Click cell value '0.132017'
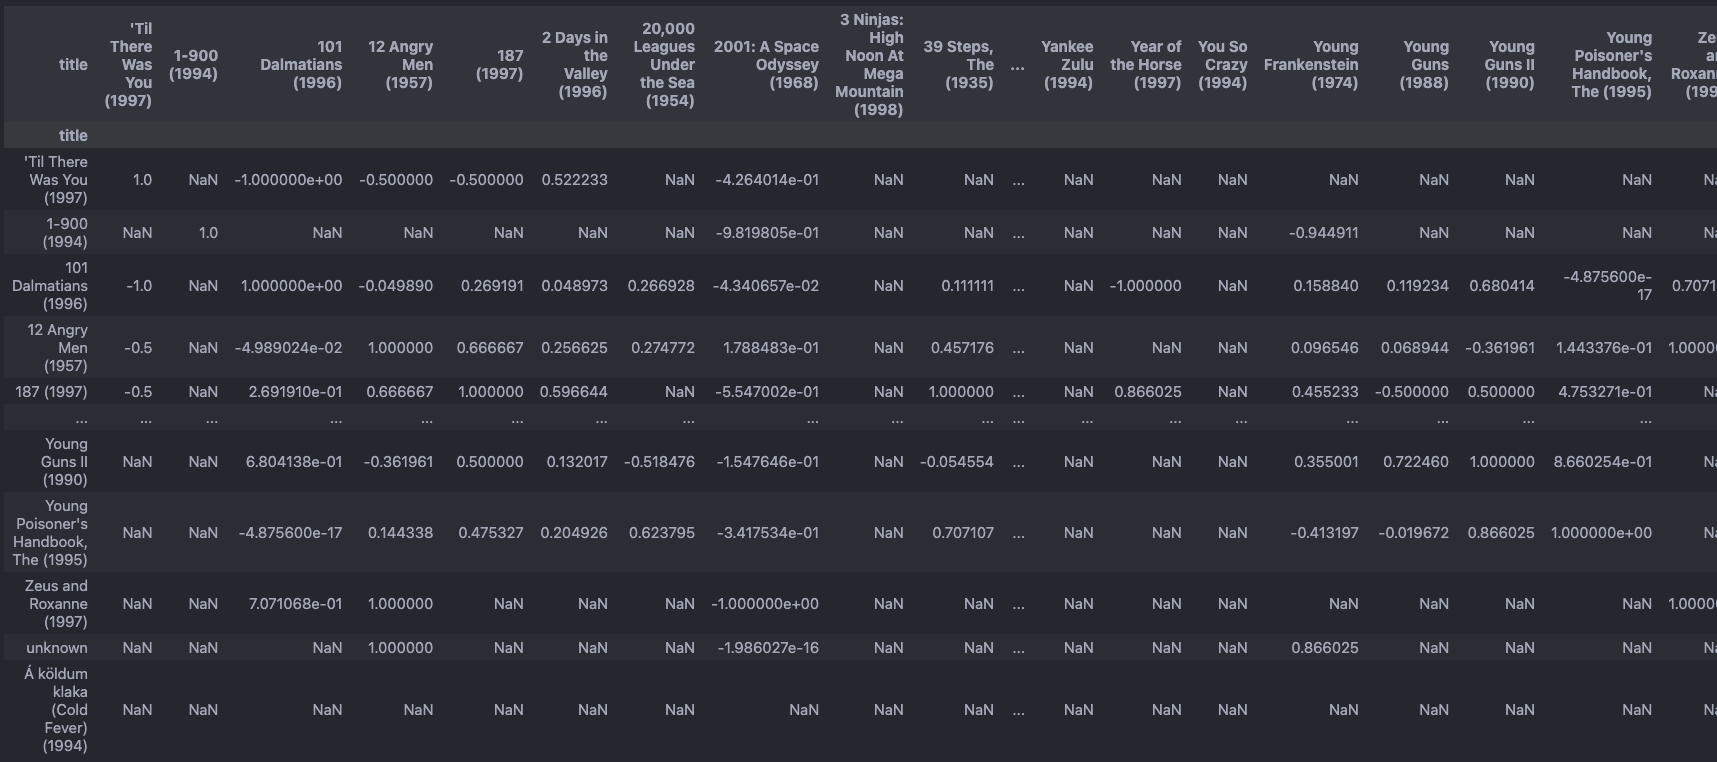Screen dimensions: 1717x762 pos(577,462)
